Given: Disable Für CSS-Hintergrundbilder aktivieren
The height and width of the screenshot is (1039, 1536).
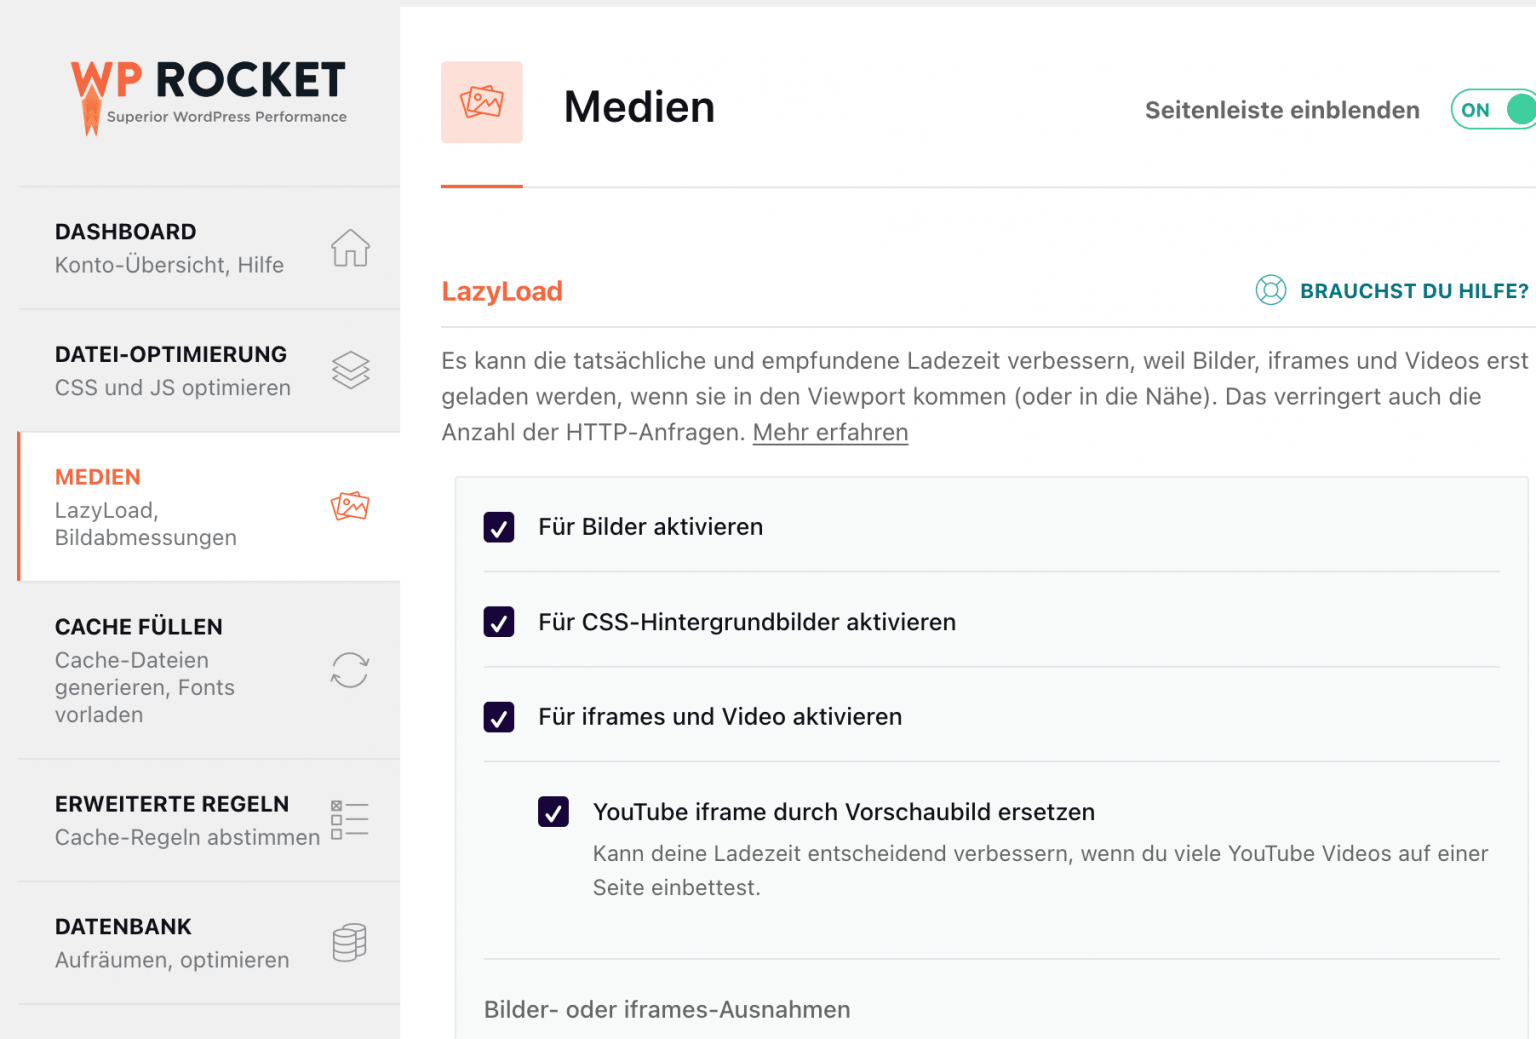Looking at the screenshot, I should [x=499, y=622].
